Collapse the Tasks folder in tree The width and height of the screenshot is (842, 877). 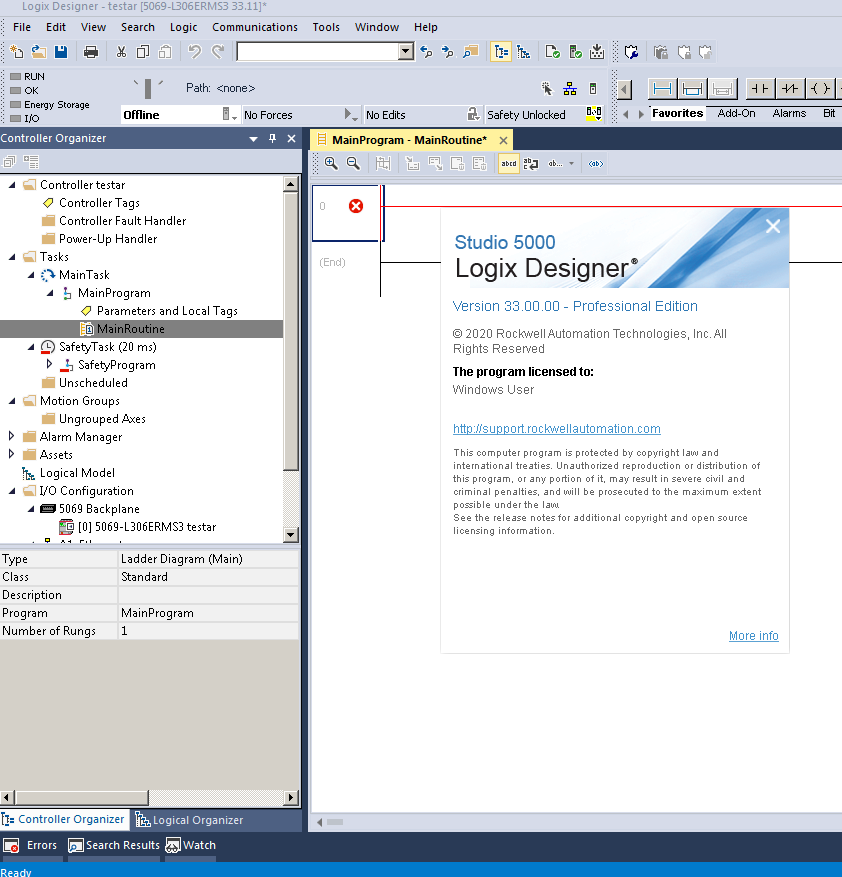pos(12,257)
